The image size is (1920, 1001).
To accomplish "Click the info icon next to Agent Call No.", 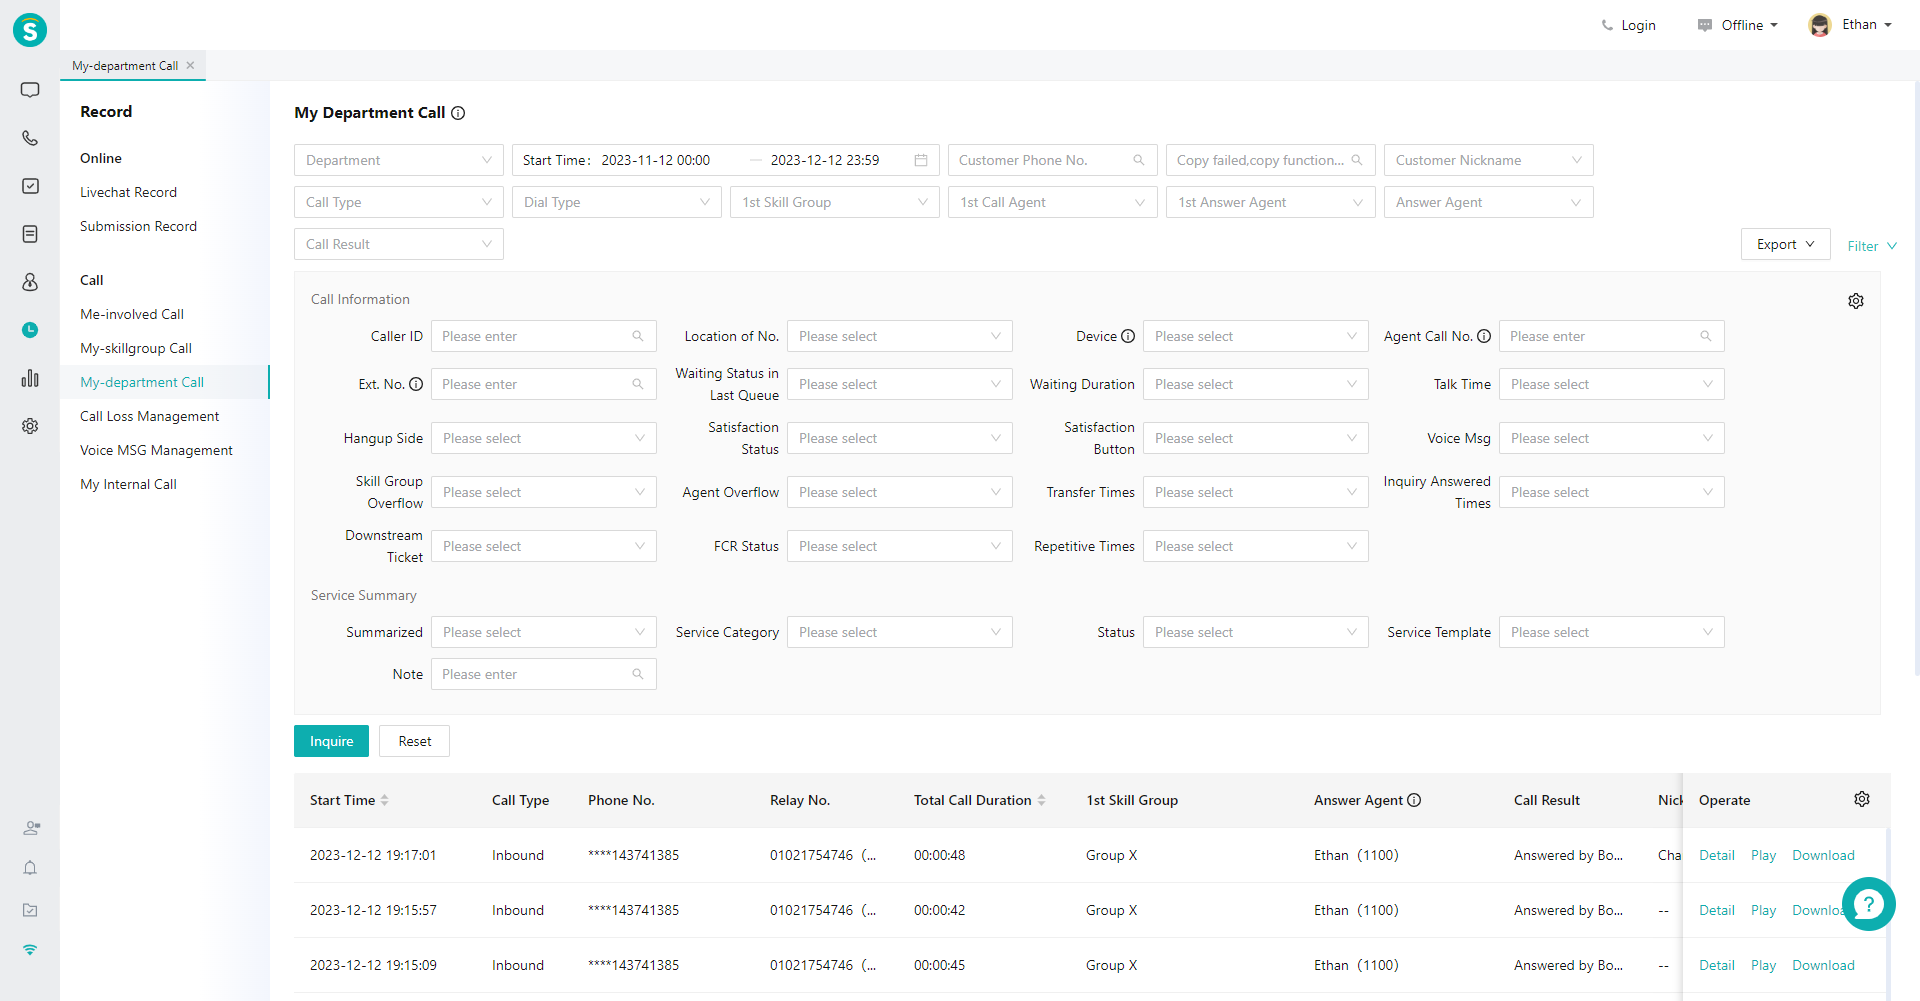I will tap(1484, 336).
